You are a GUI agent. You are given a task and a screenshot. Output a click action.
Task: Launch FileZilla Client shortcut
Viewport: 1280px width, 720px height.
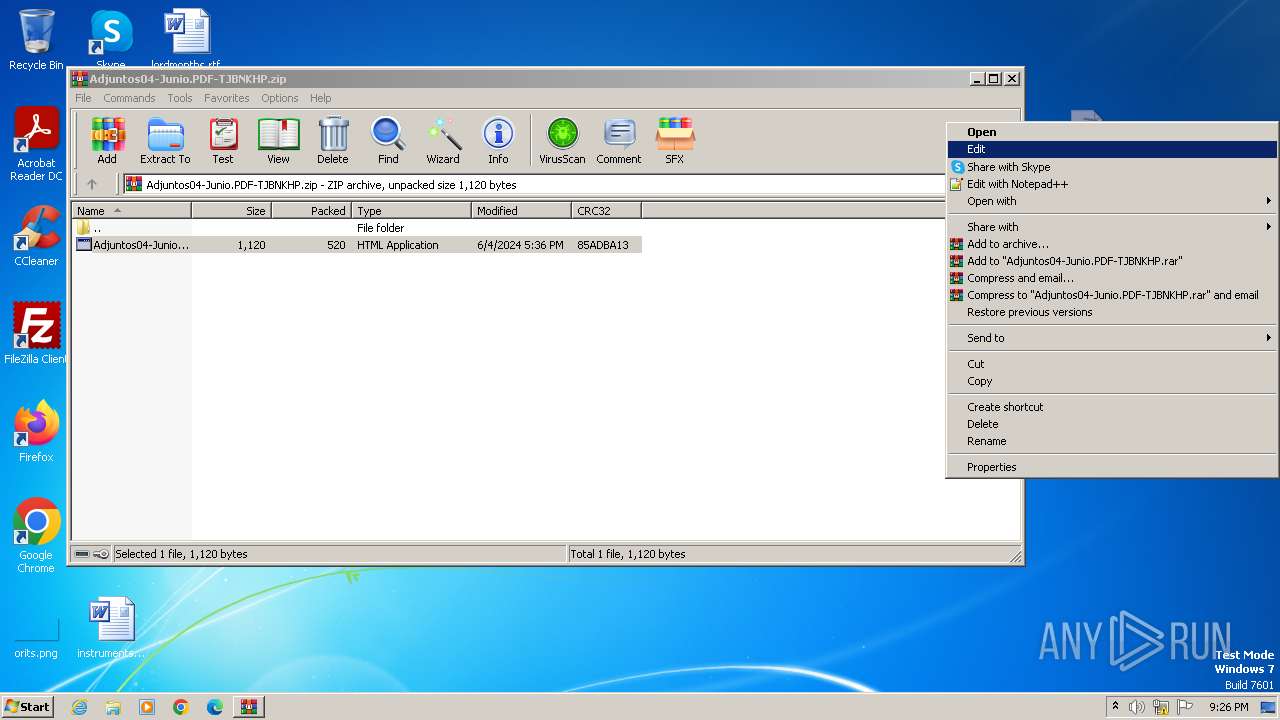[36, 333]
